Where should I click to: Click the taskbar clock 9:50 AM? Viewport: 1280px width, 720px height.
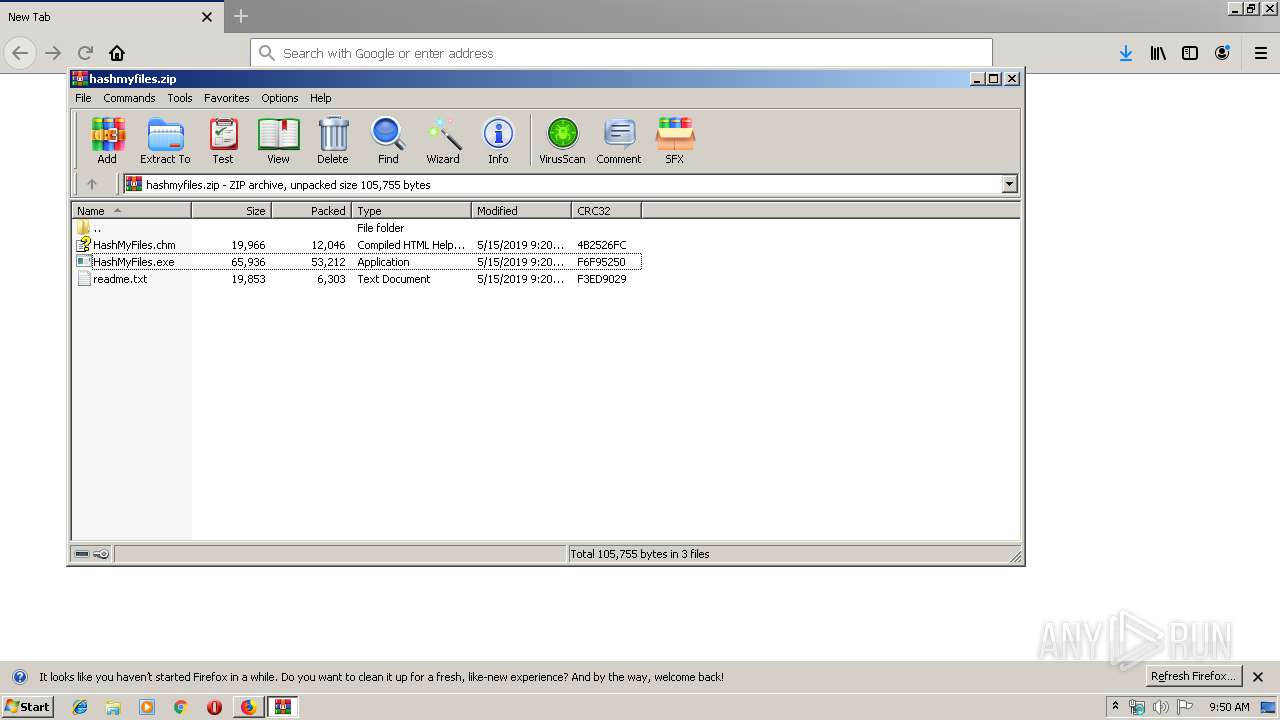tap(1229, 707)
